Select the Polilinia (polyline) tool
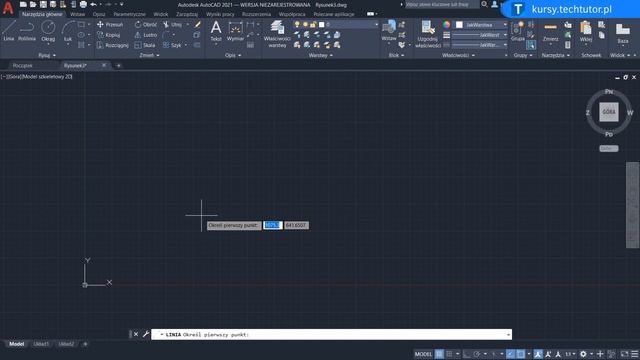 click(x=27, y=31)
